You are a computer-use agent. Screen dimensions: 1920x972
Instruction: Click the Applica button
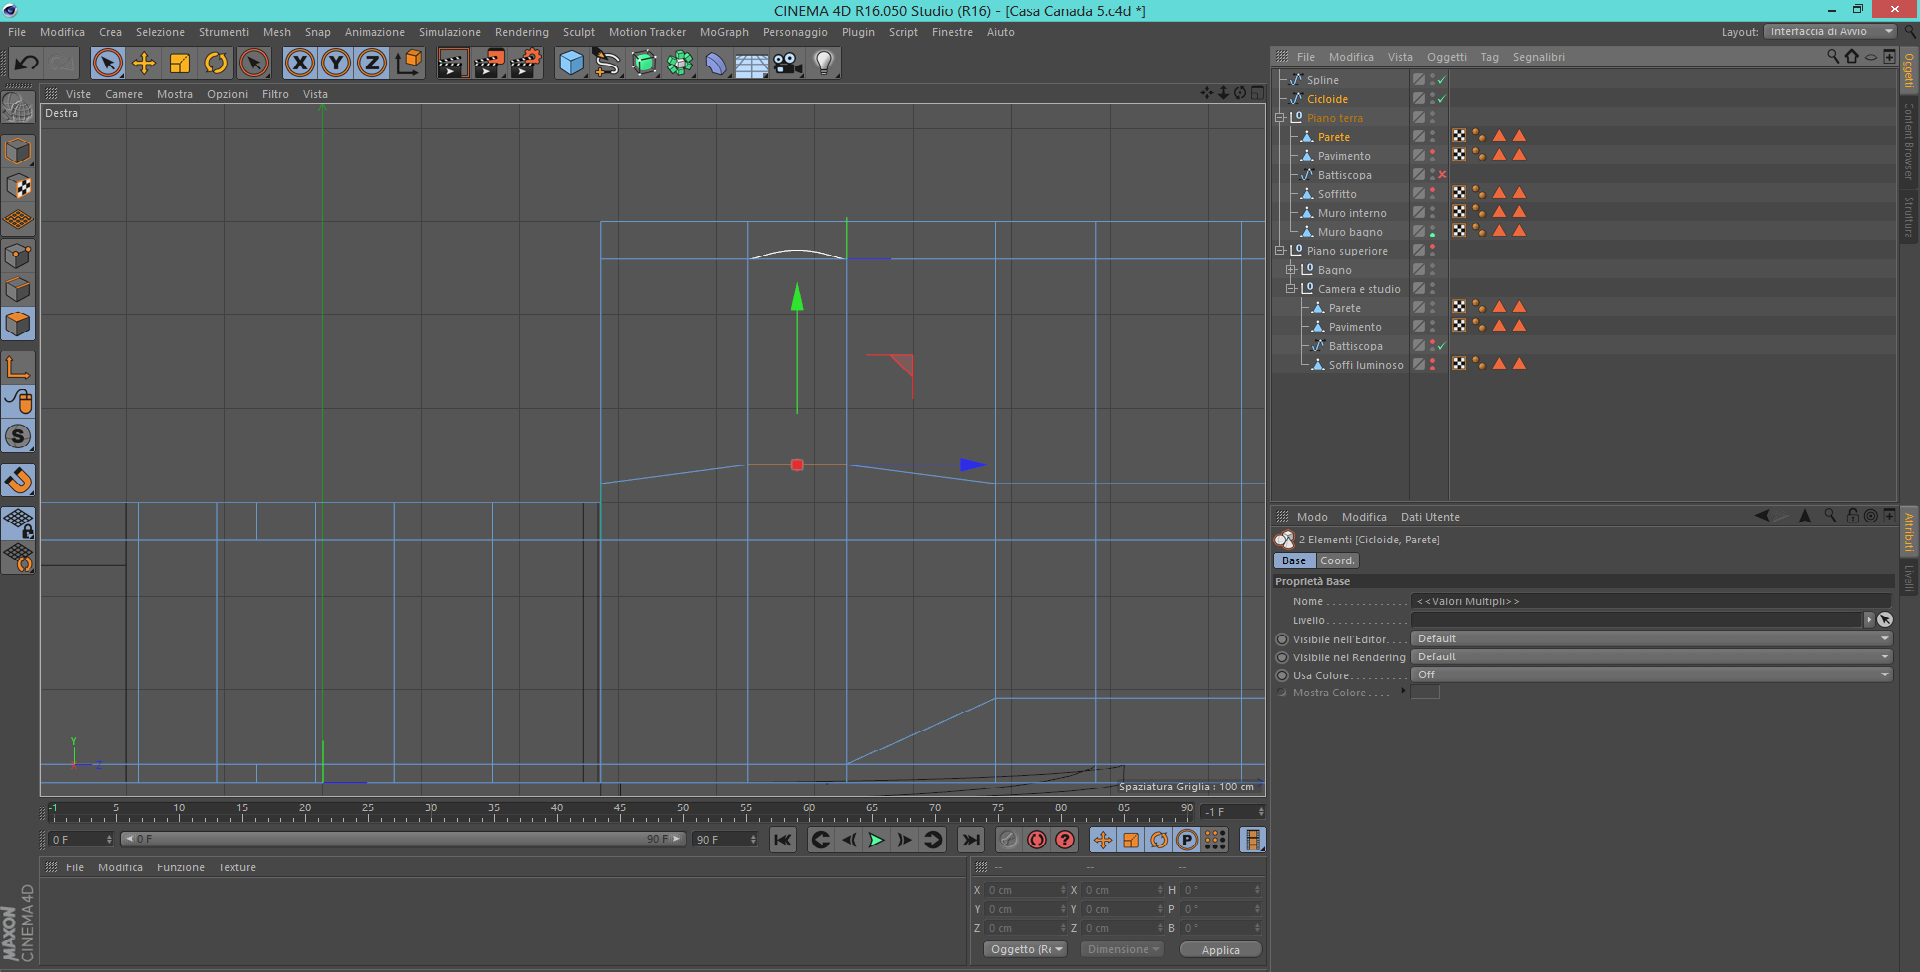click(1220, 950)
